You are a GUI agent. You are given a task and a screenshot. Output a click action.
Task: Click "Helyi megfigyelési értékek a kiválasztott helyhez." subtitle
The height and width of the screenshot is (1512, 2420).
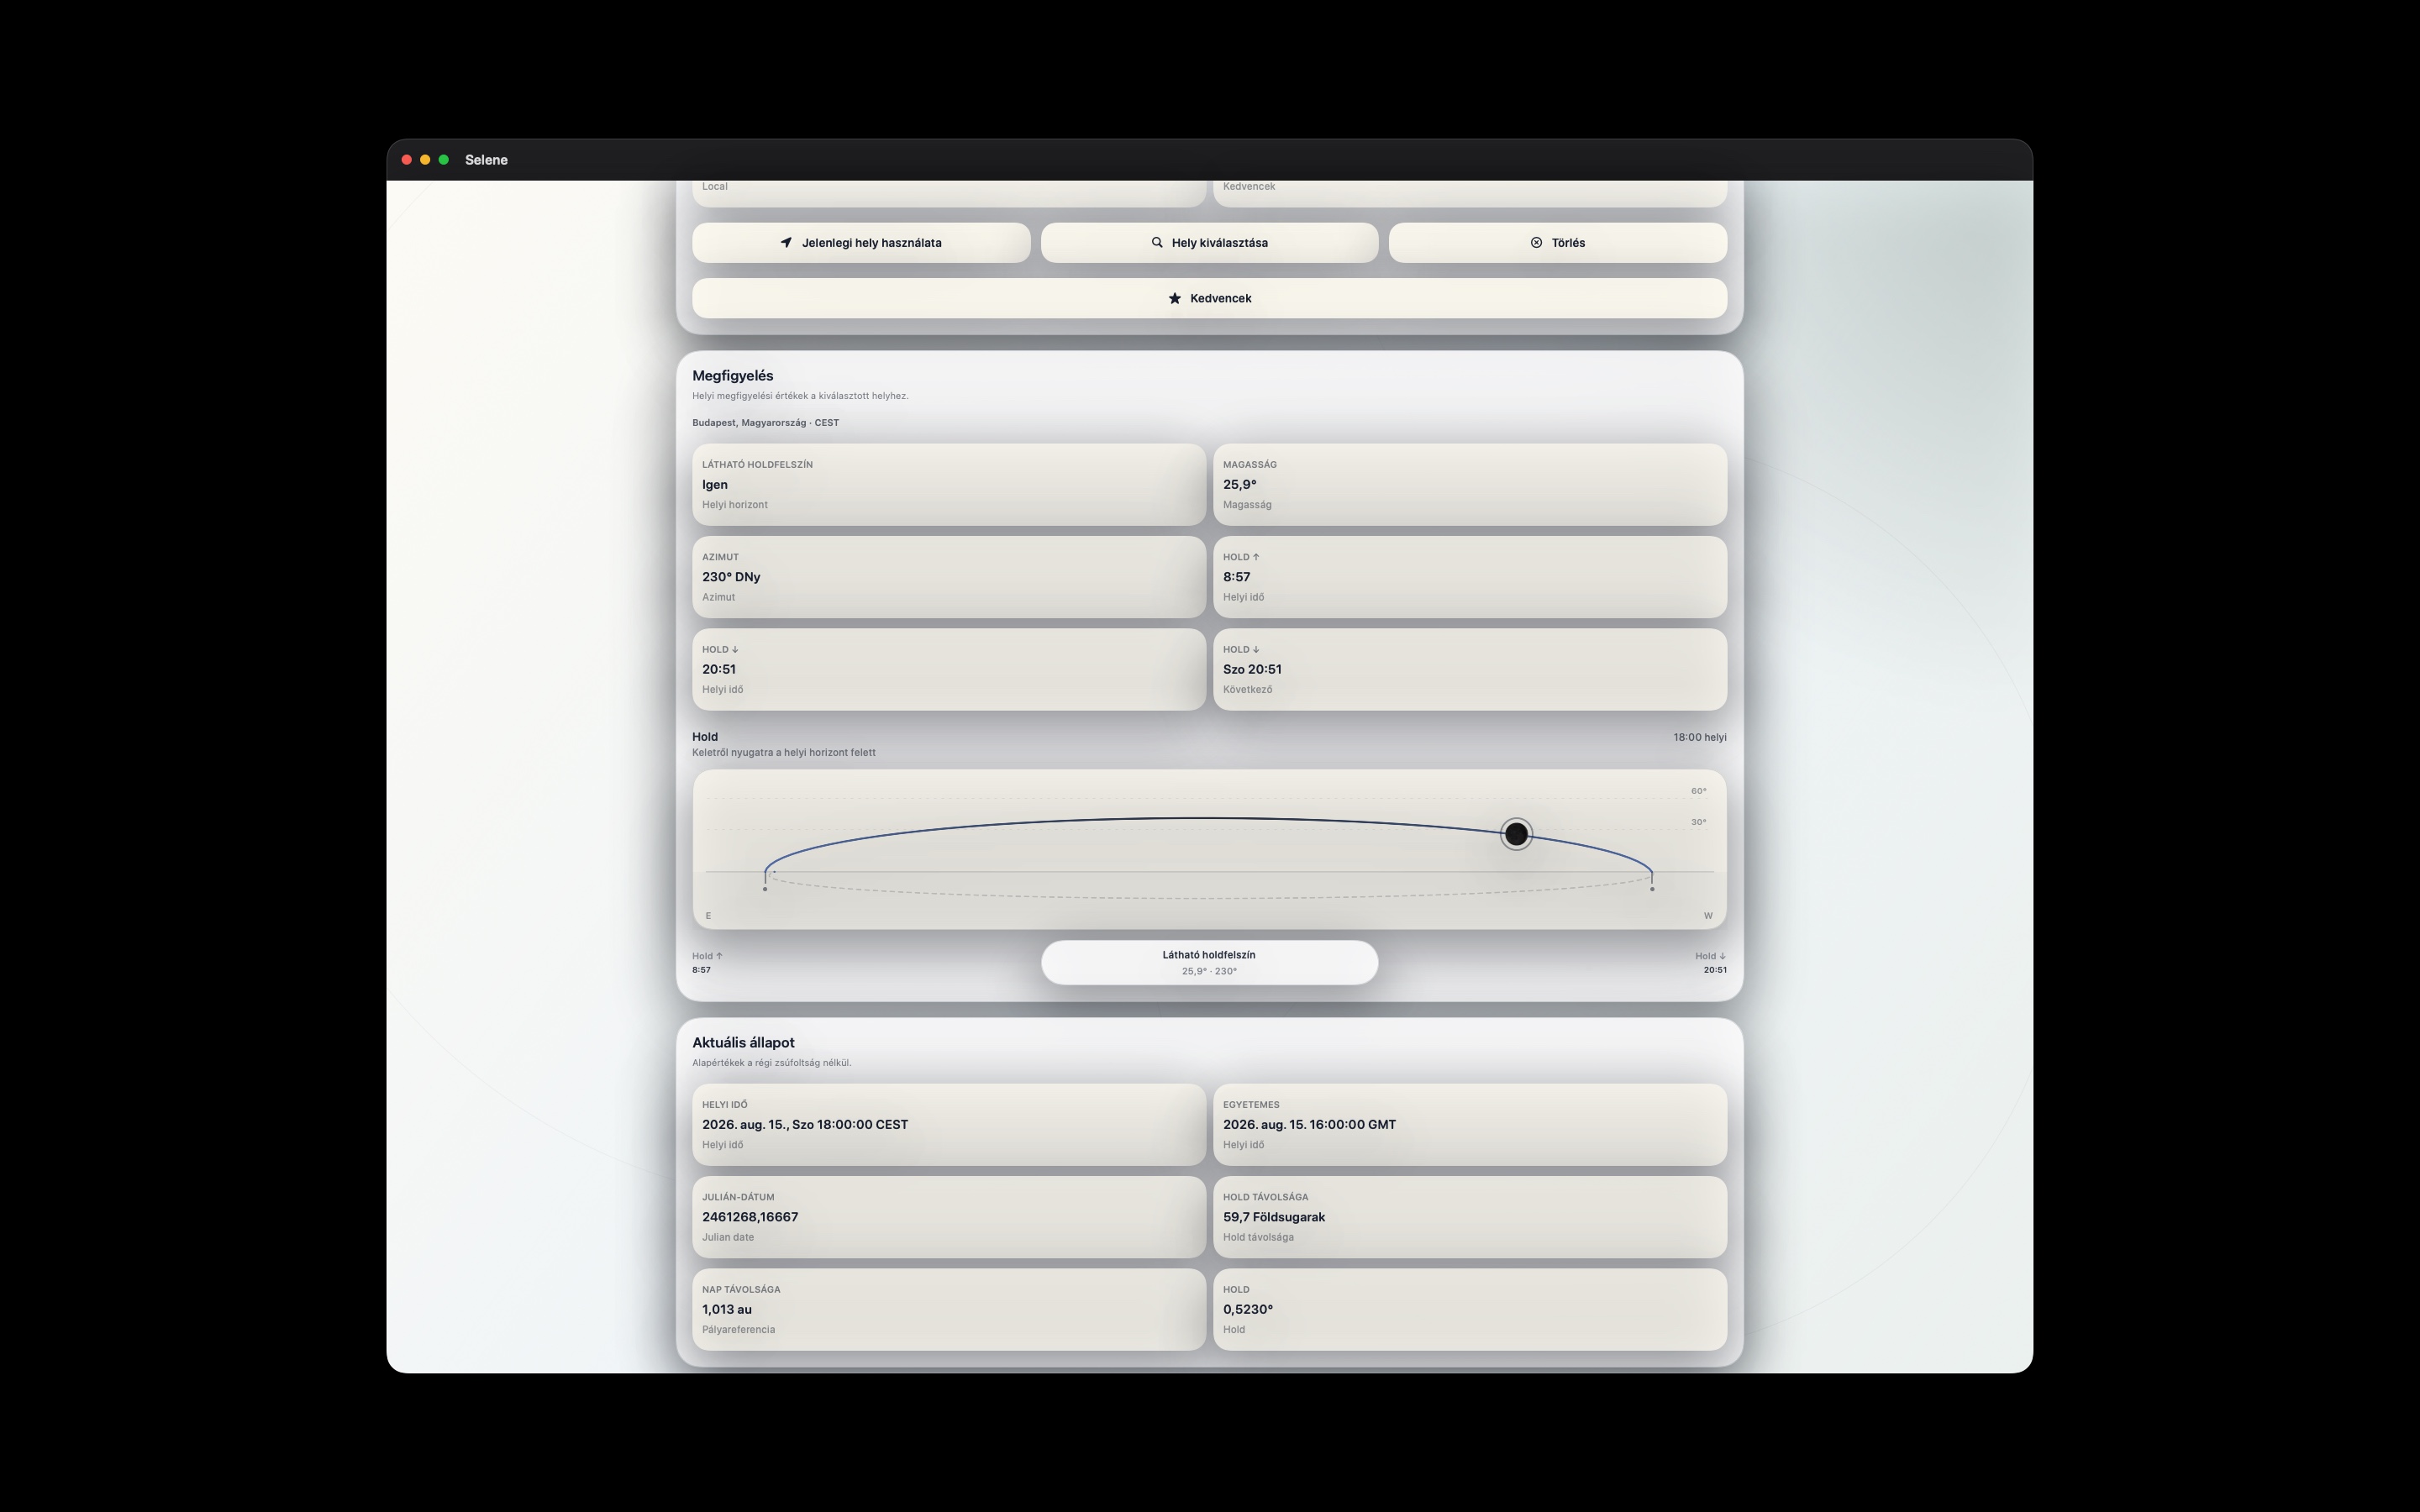(x=800, y=396)
